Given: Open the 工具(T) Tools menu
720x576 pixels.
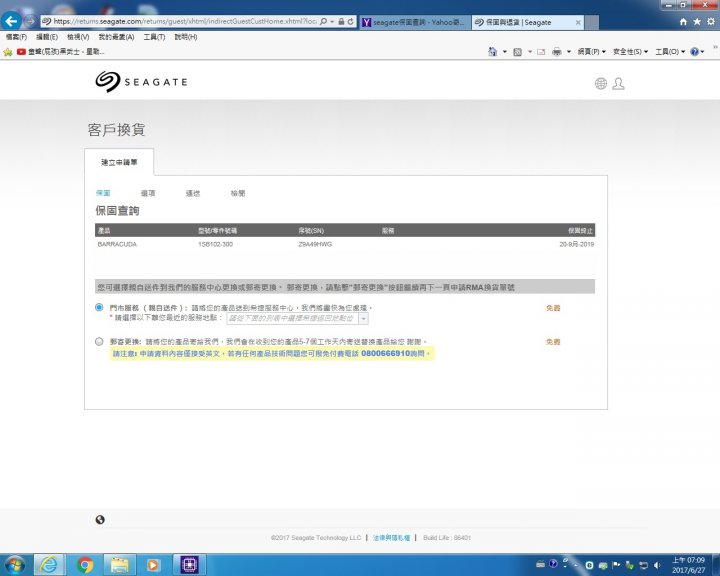Looking at the screenshot, I should click(x=154, y=37).
